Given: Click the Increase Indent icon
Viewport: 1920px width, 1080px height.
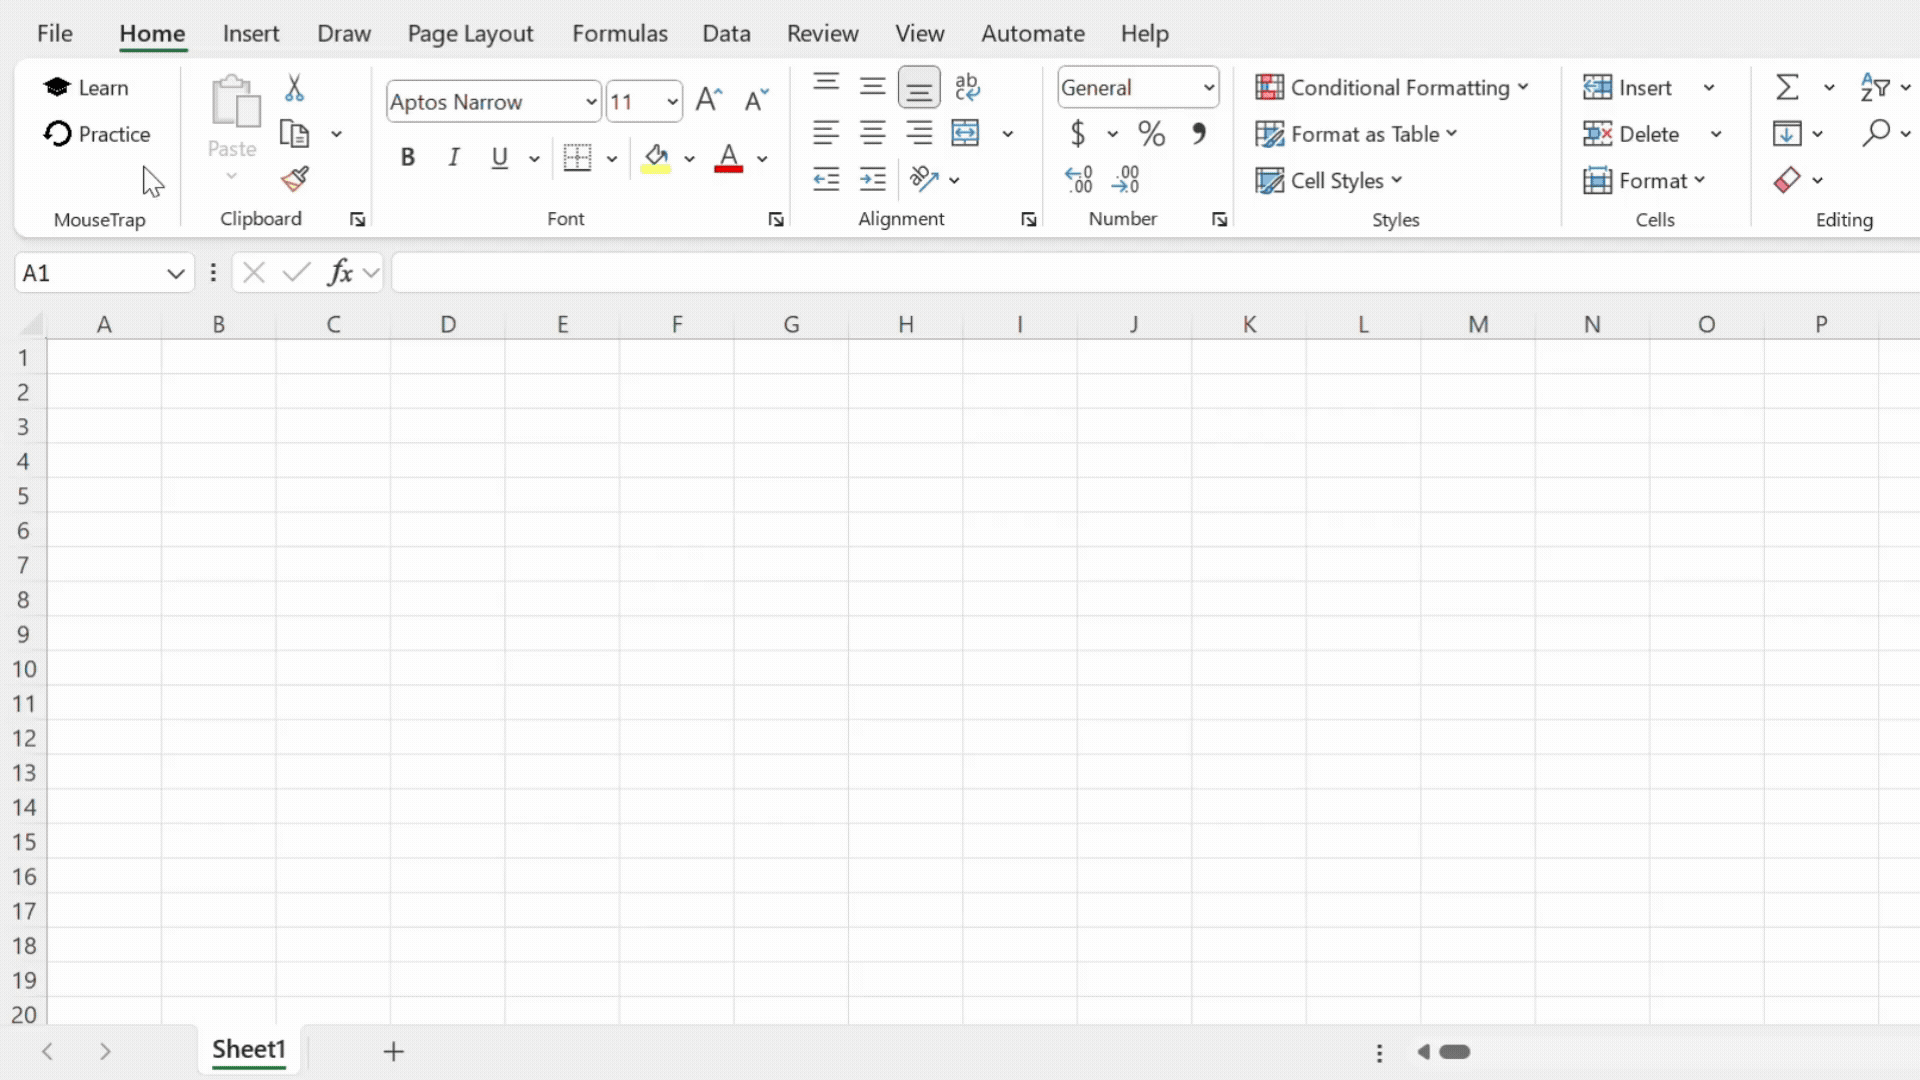Looking at the screenshot, I should click(x=872, y=180).
